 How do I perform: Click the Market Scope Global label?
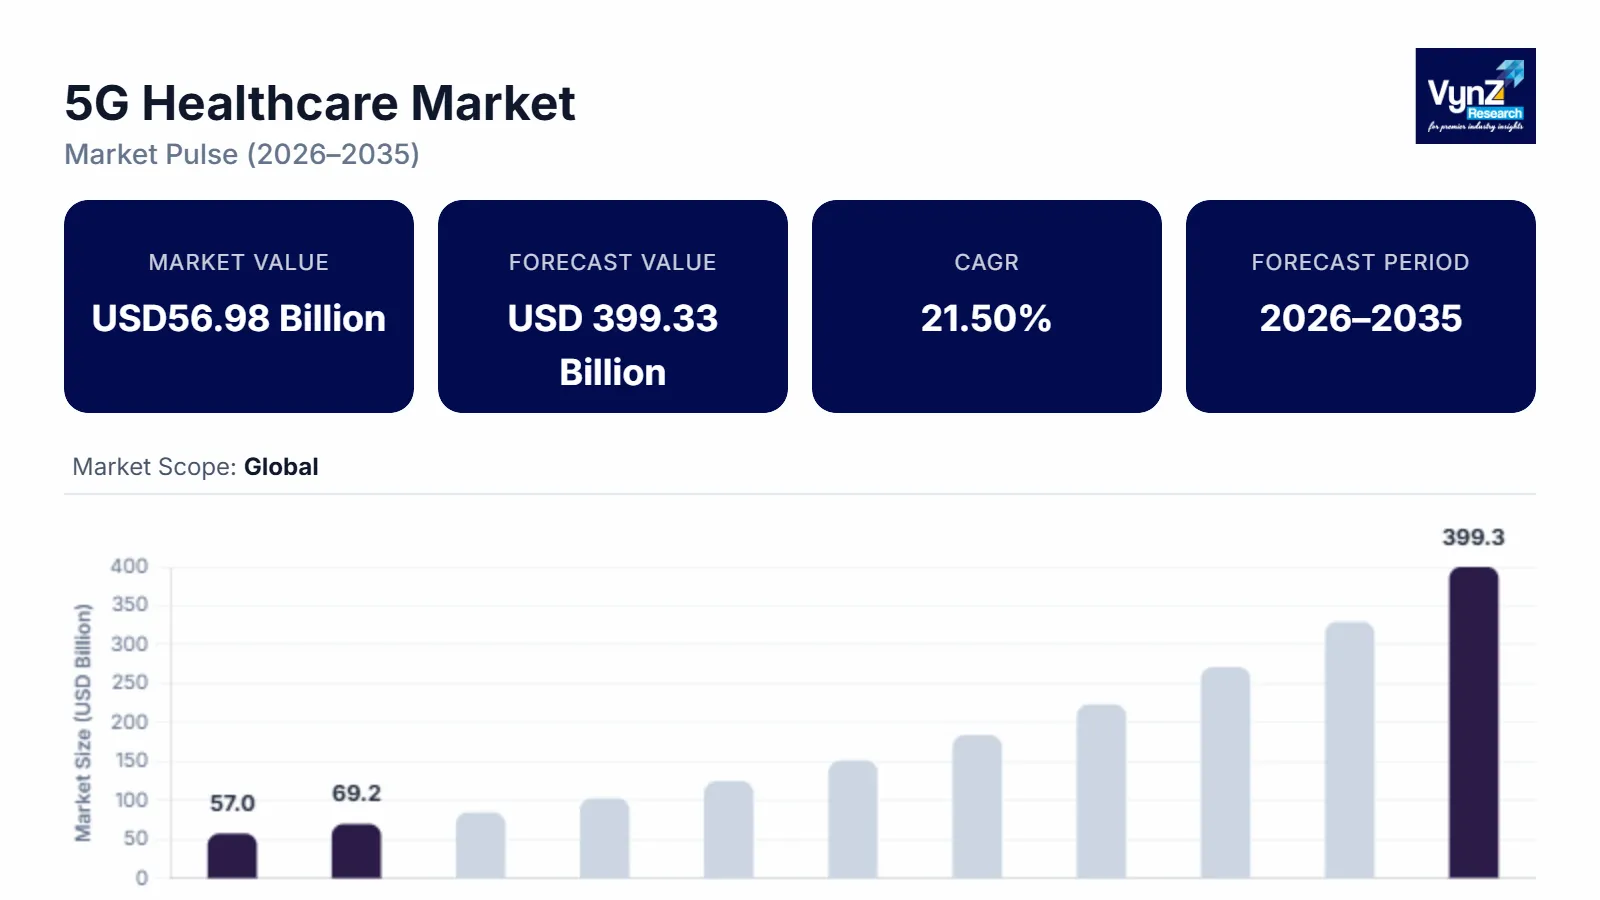pos(196,467)
